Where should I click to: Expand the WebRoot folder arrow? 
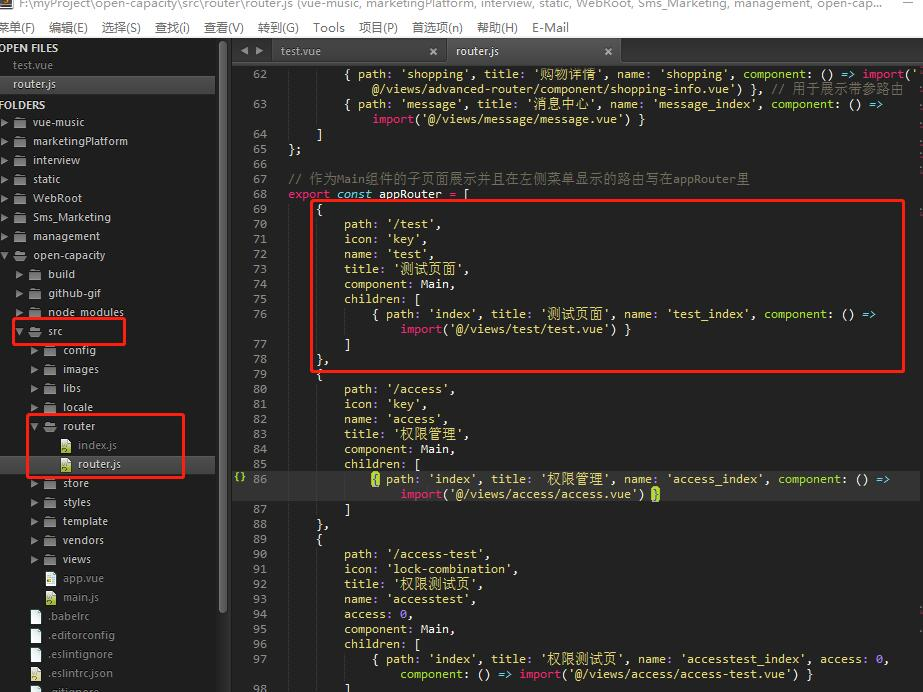click(5, 198)
